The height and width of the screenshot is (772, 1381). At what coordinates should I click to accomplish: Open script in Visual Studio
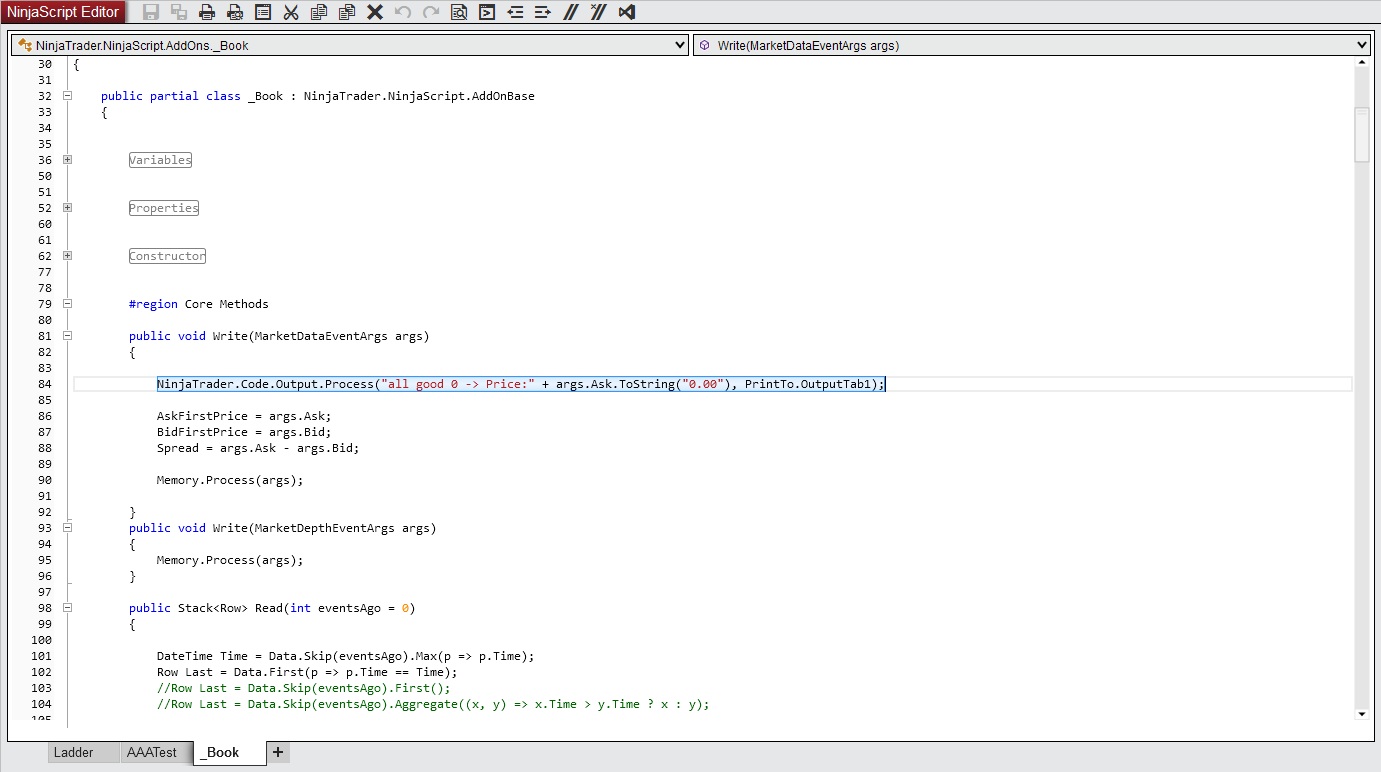tap(627, 12)
